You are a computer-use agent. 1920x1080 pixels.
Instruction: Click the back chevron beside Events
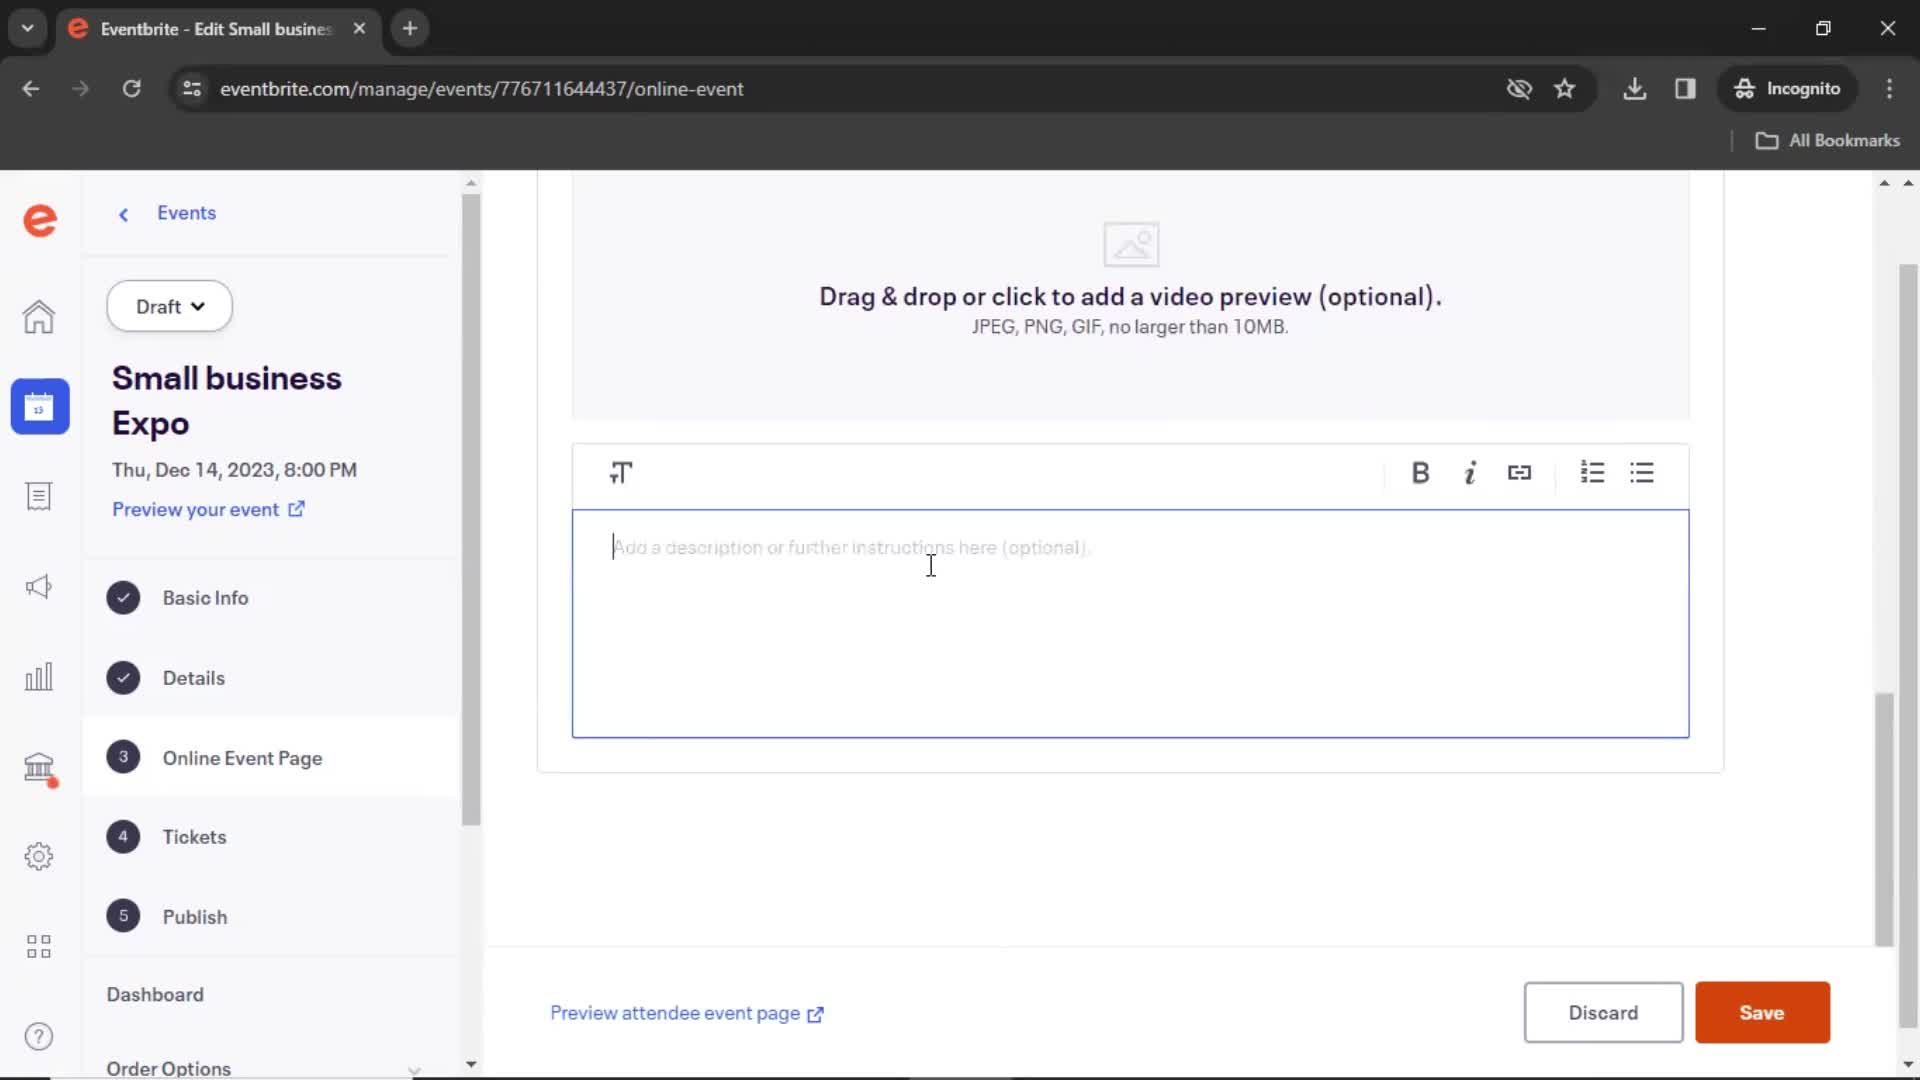(123, 214)
